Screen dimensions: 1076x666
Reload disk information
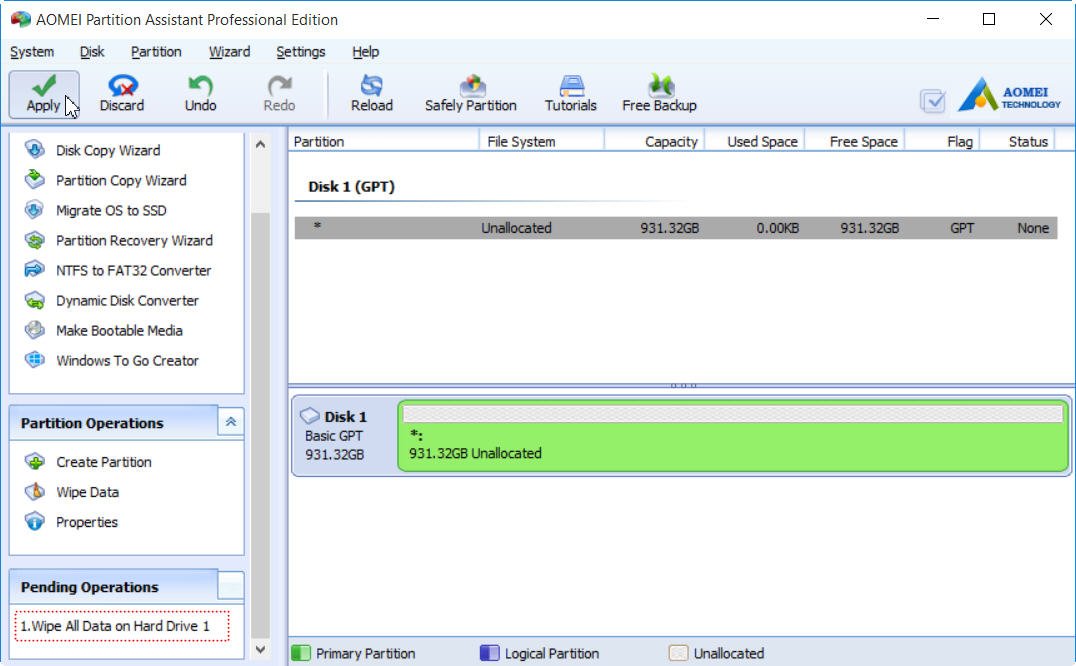click(372, 94)
